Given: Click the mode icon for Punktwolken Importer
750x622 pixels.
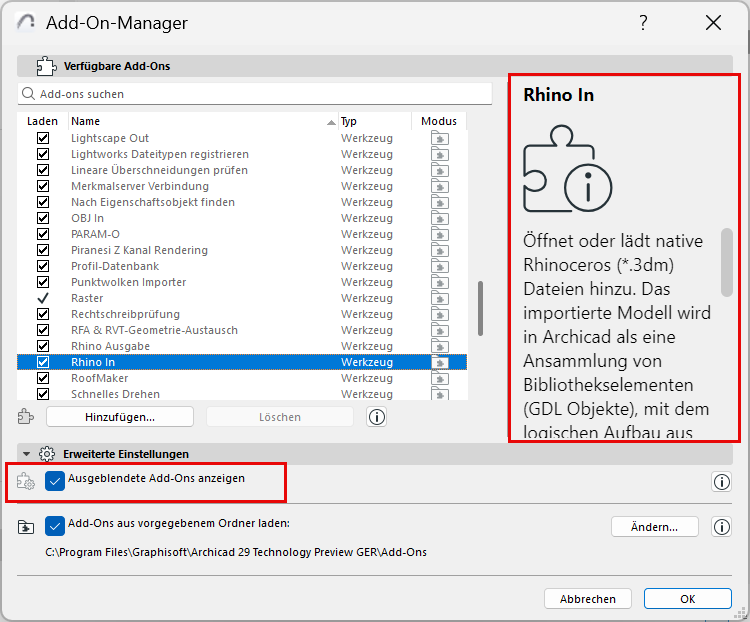Looking at the screenshot, I should 440,283.
